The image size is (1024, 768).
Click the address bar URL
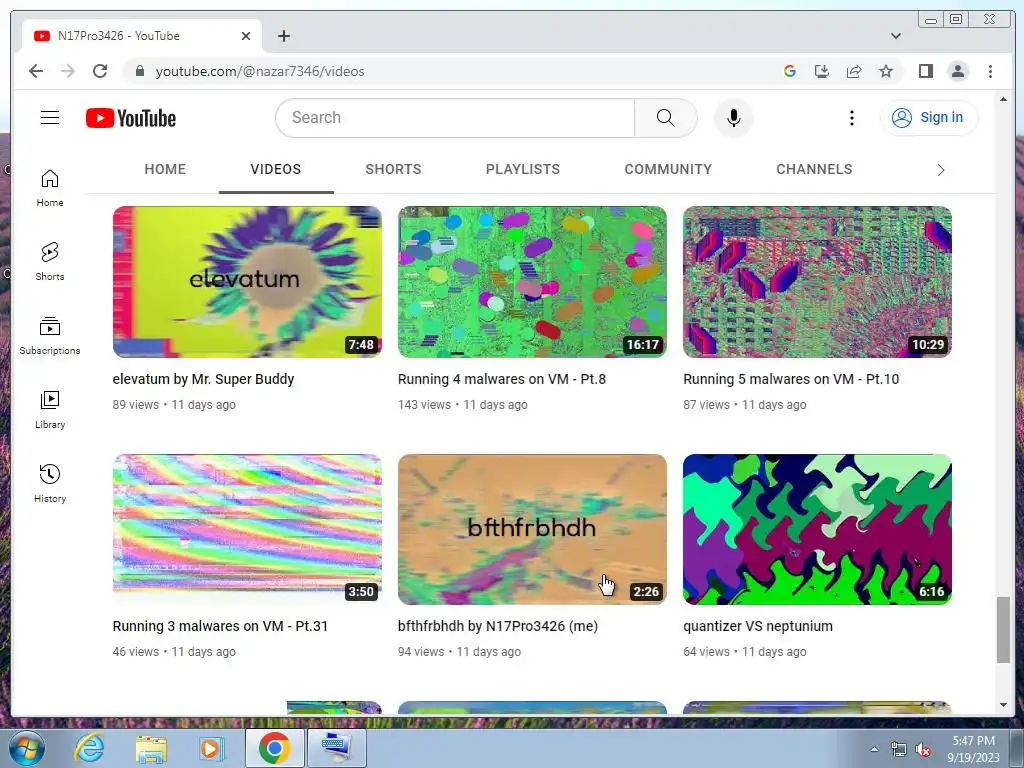pyautogui.click(x=260, y=71)
